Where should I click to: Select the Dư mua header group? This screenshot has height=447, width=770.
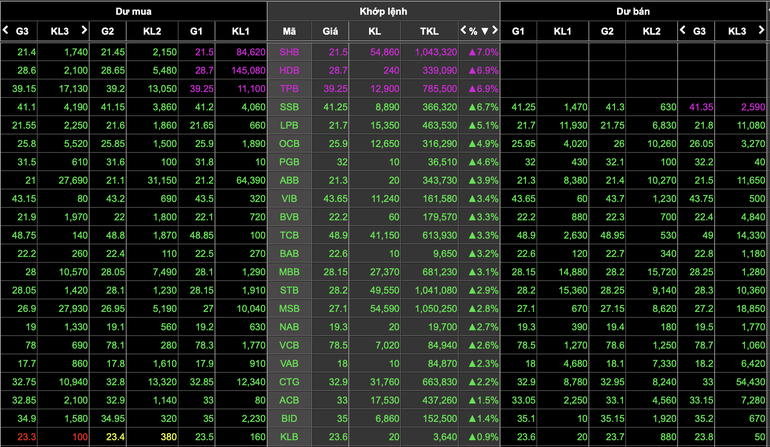pyautogui.click(x=134, y=11)
